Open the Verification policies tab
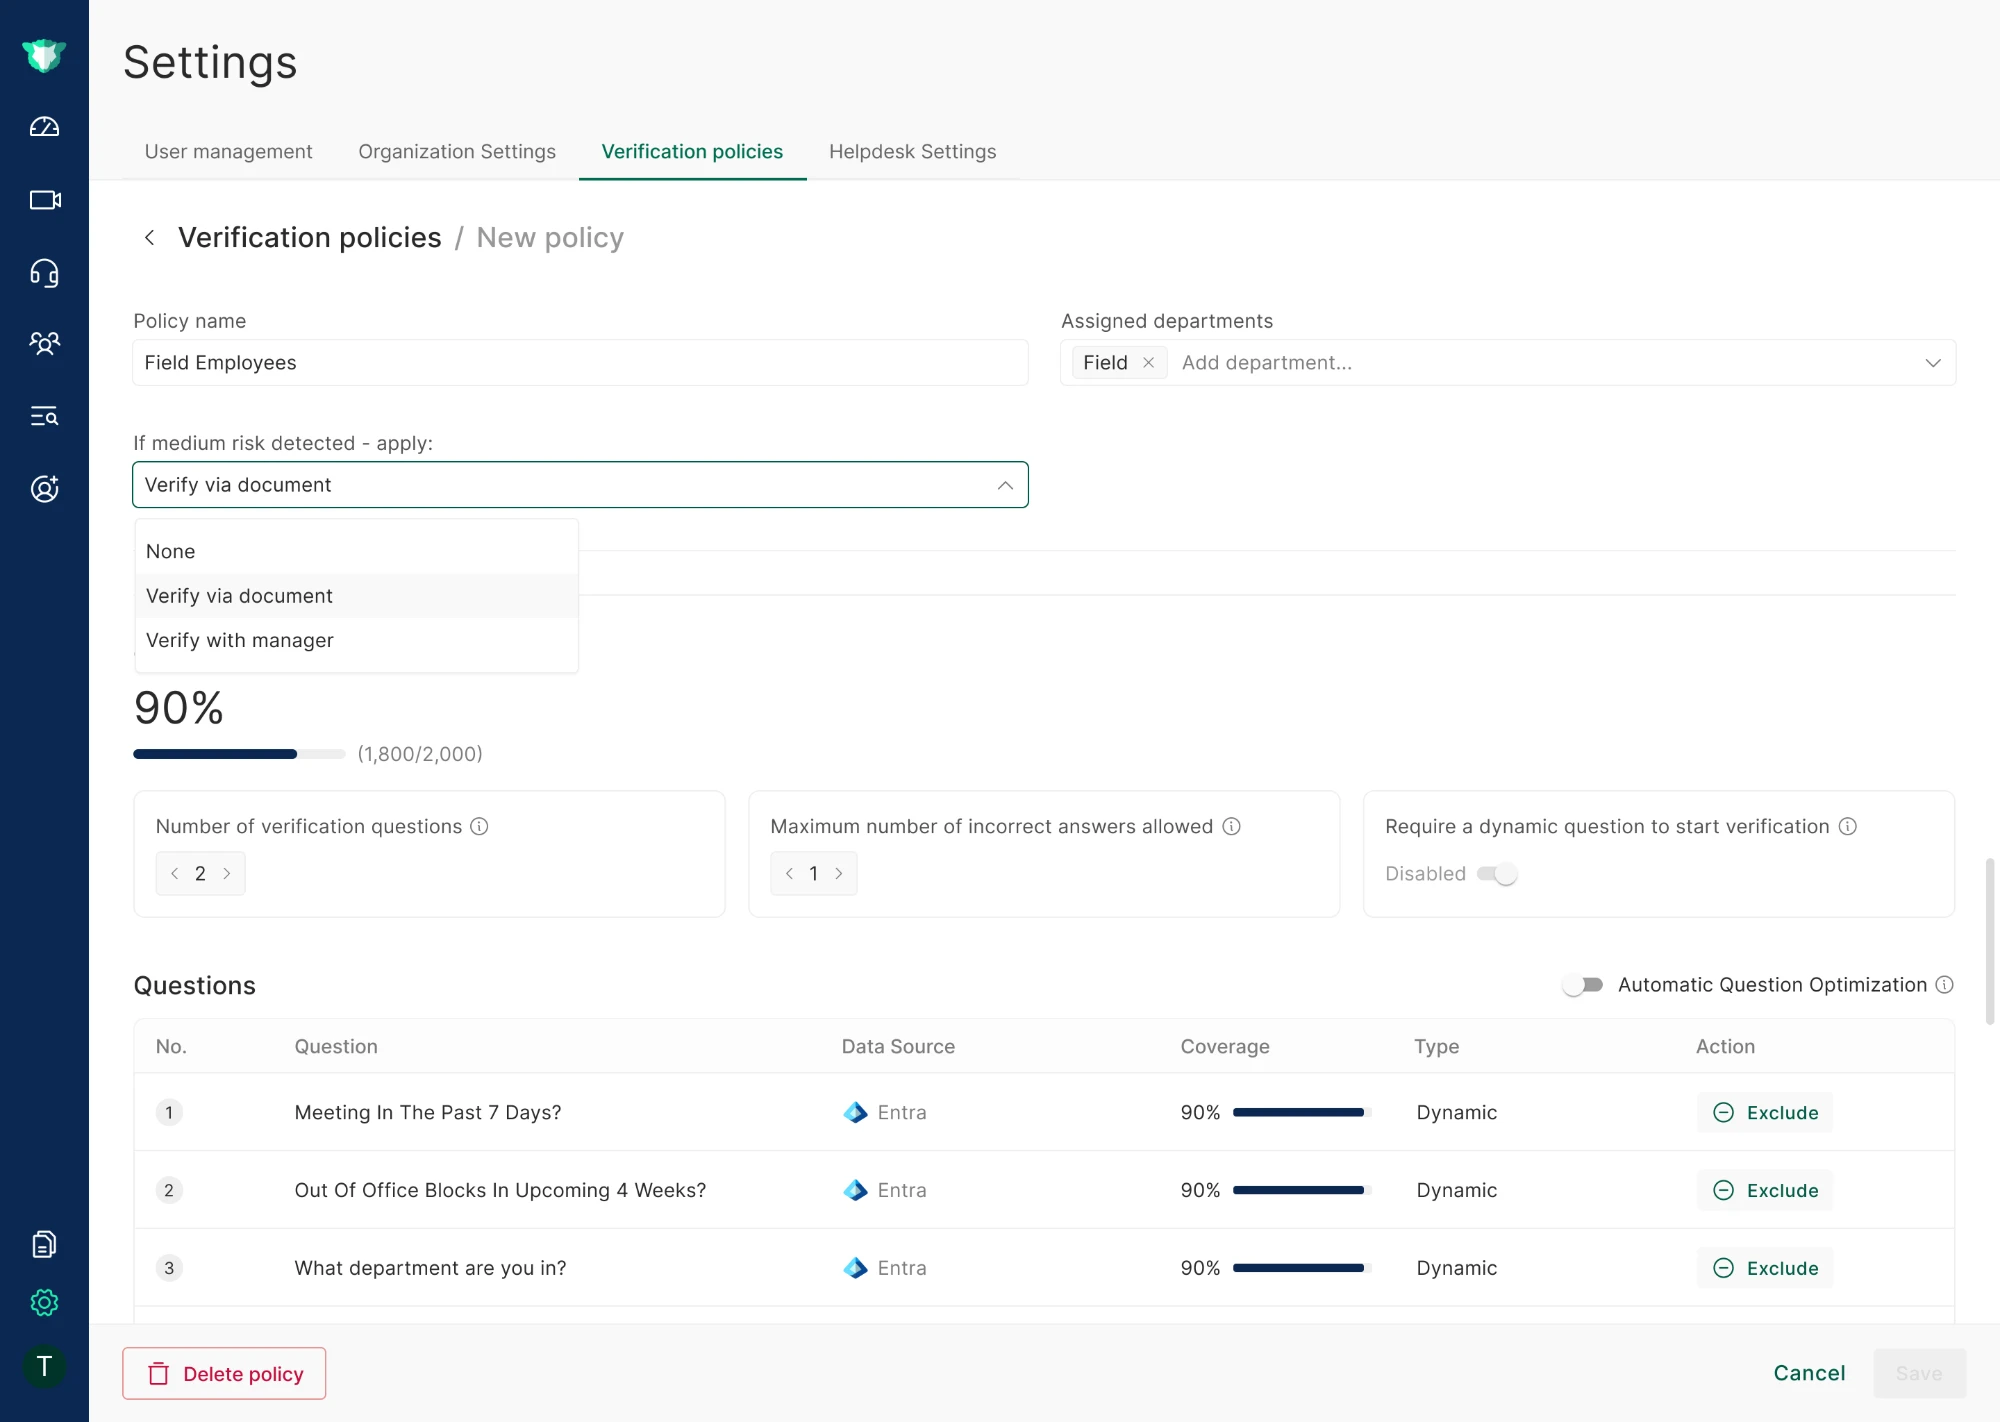Screen dimensions: 2000x1422 692,152
